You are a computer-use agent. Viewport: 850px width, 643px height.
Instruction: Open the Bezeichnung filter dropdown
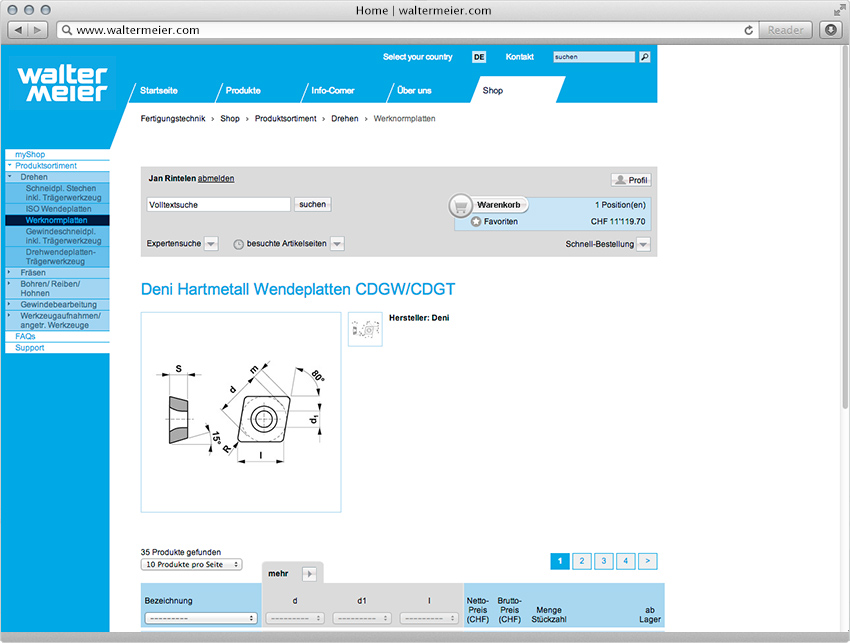point(201,618)
